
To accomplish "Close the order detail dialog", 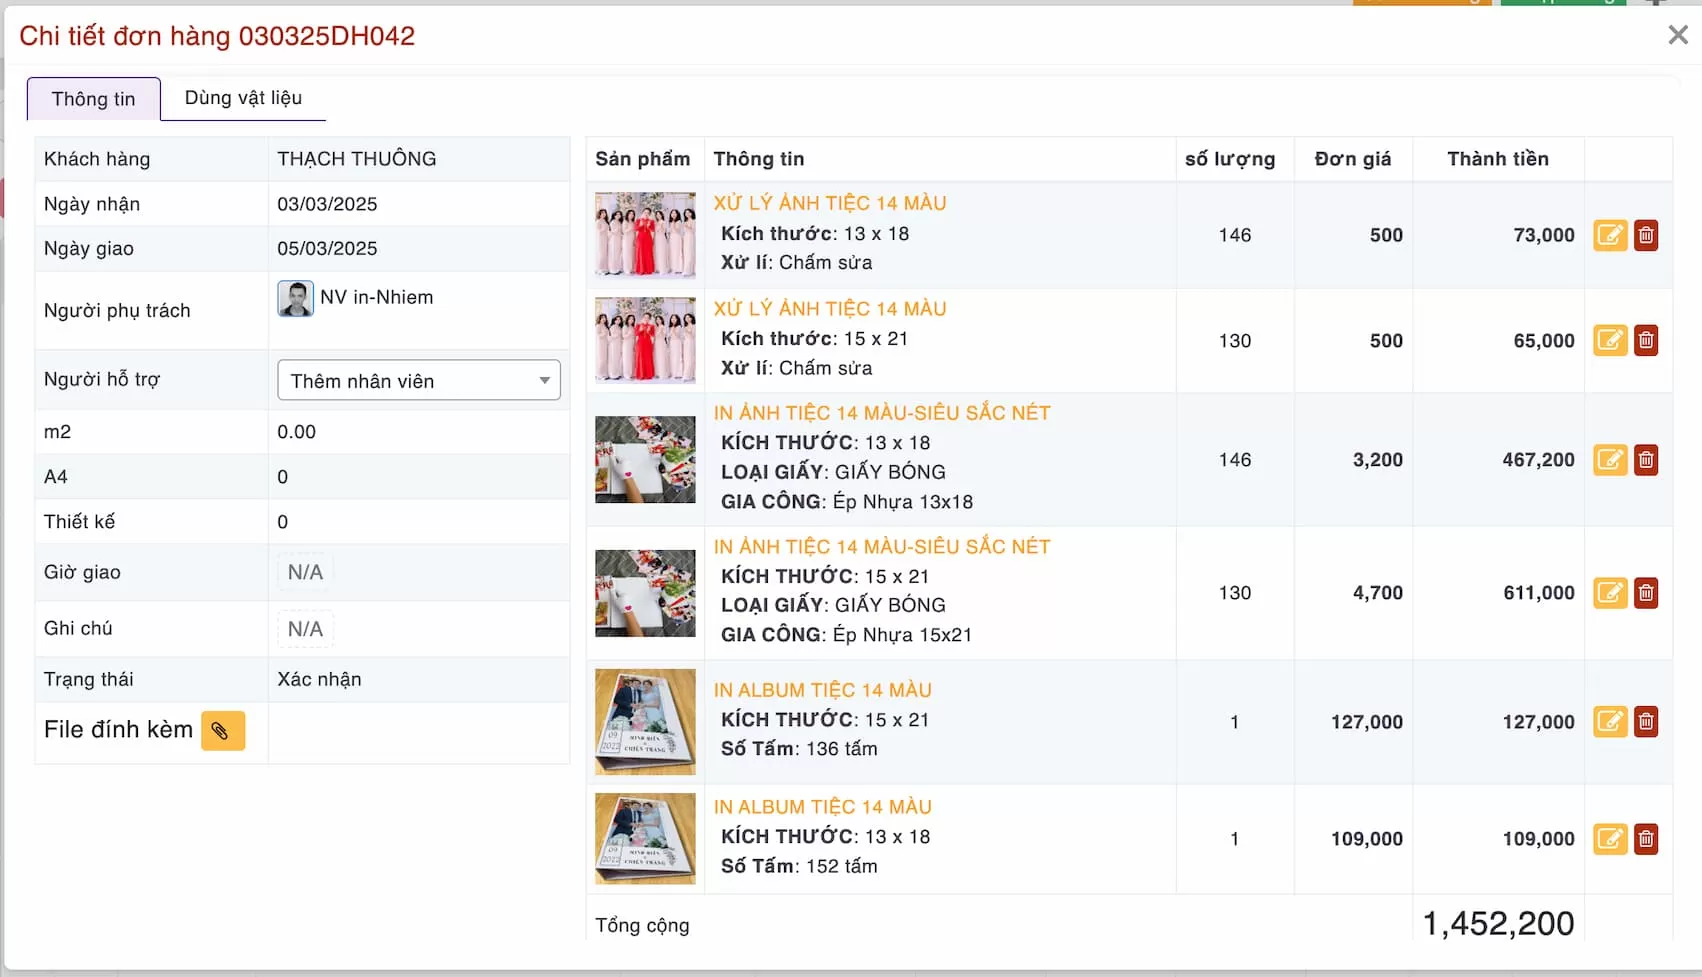I will click(1678, 35).
